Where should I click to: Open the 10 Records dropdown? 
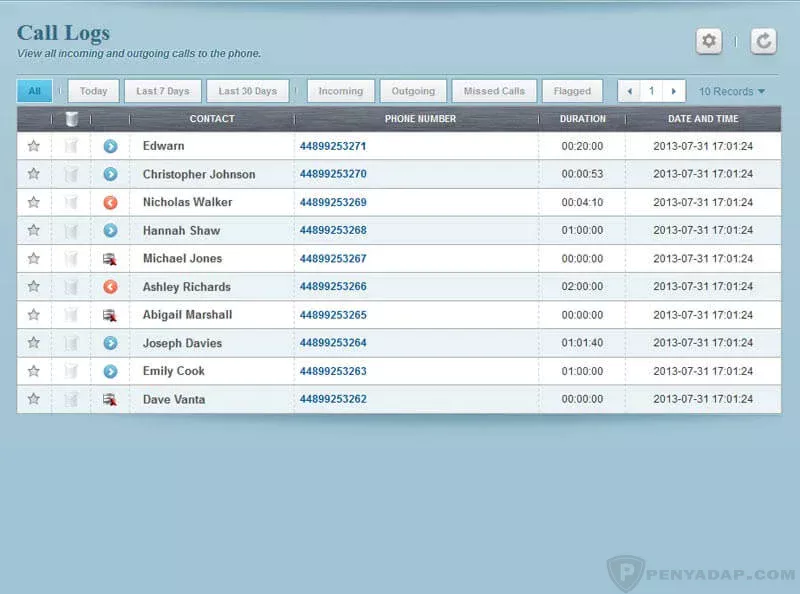coord(731,90)
